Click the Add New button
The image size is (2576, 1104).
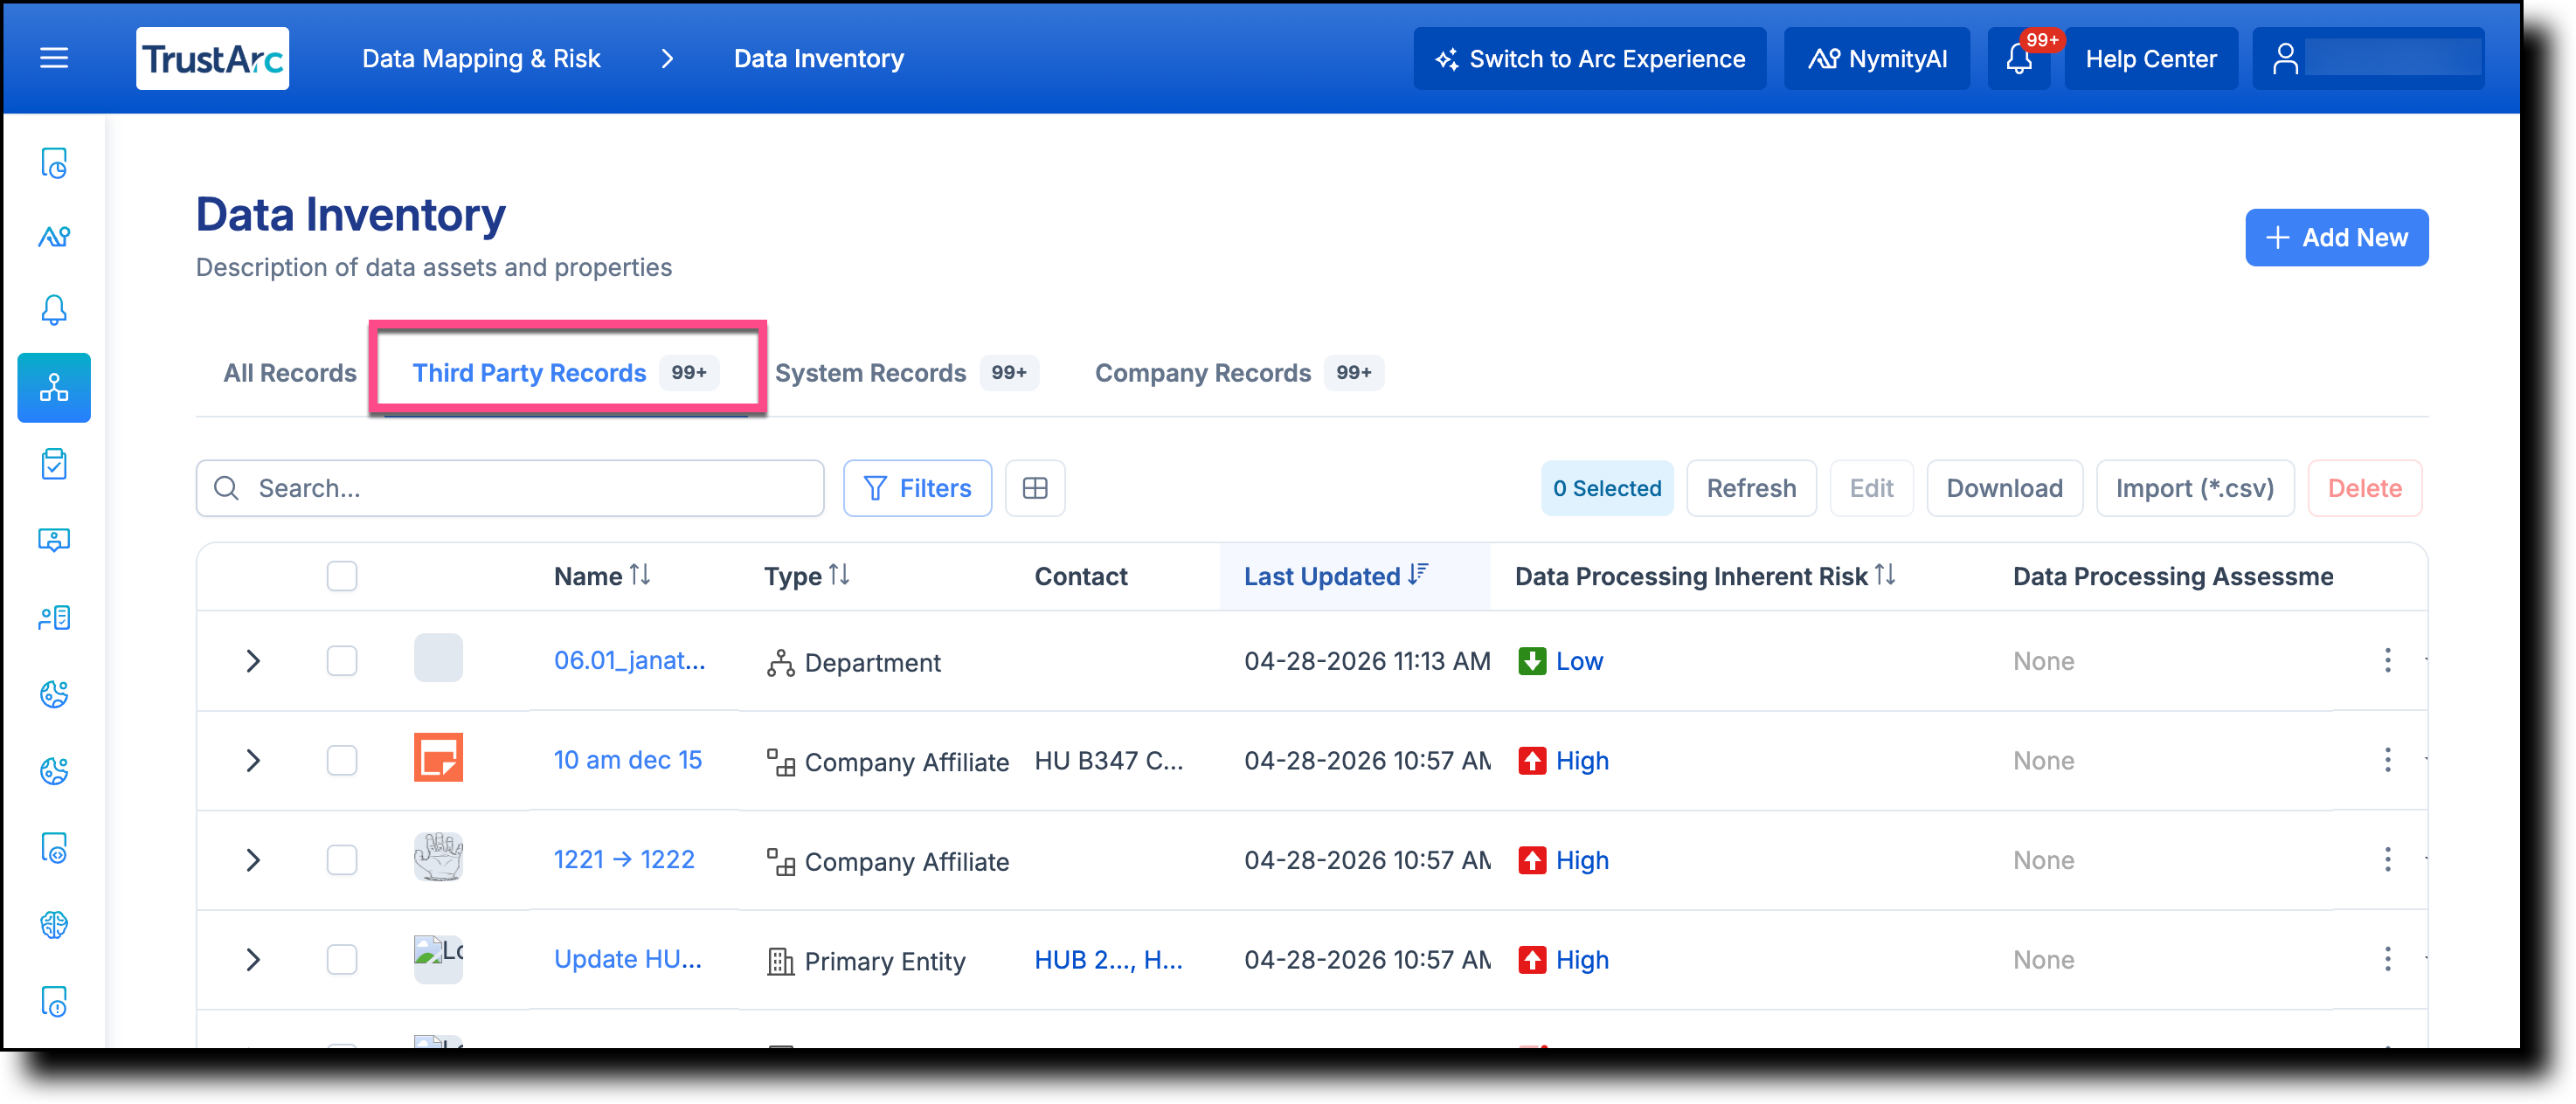(x=2337, y=237)
